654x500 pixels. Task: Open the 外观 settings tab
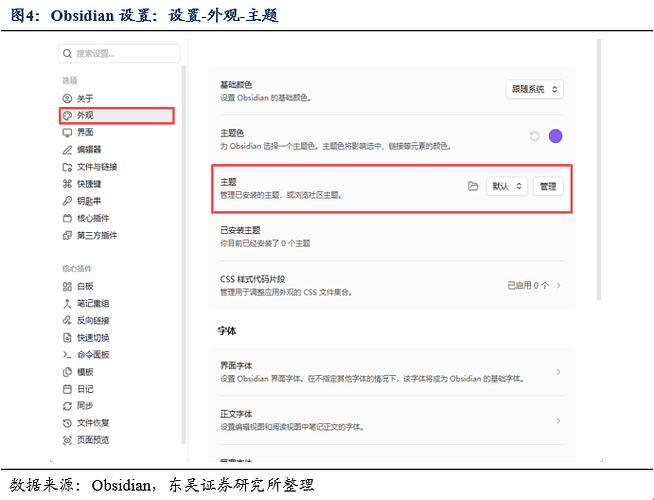[117, 116]
